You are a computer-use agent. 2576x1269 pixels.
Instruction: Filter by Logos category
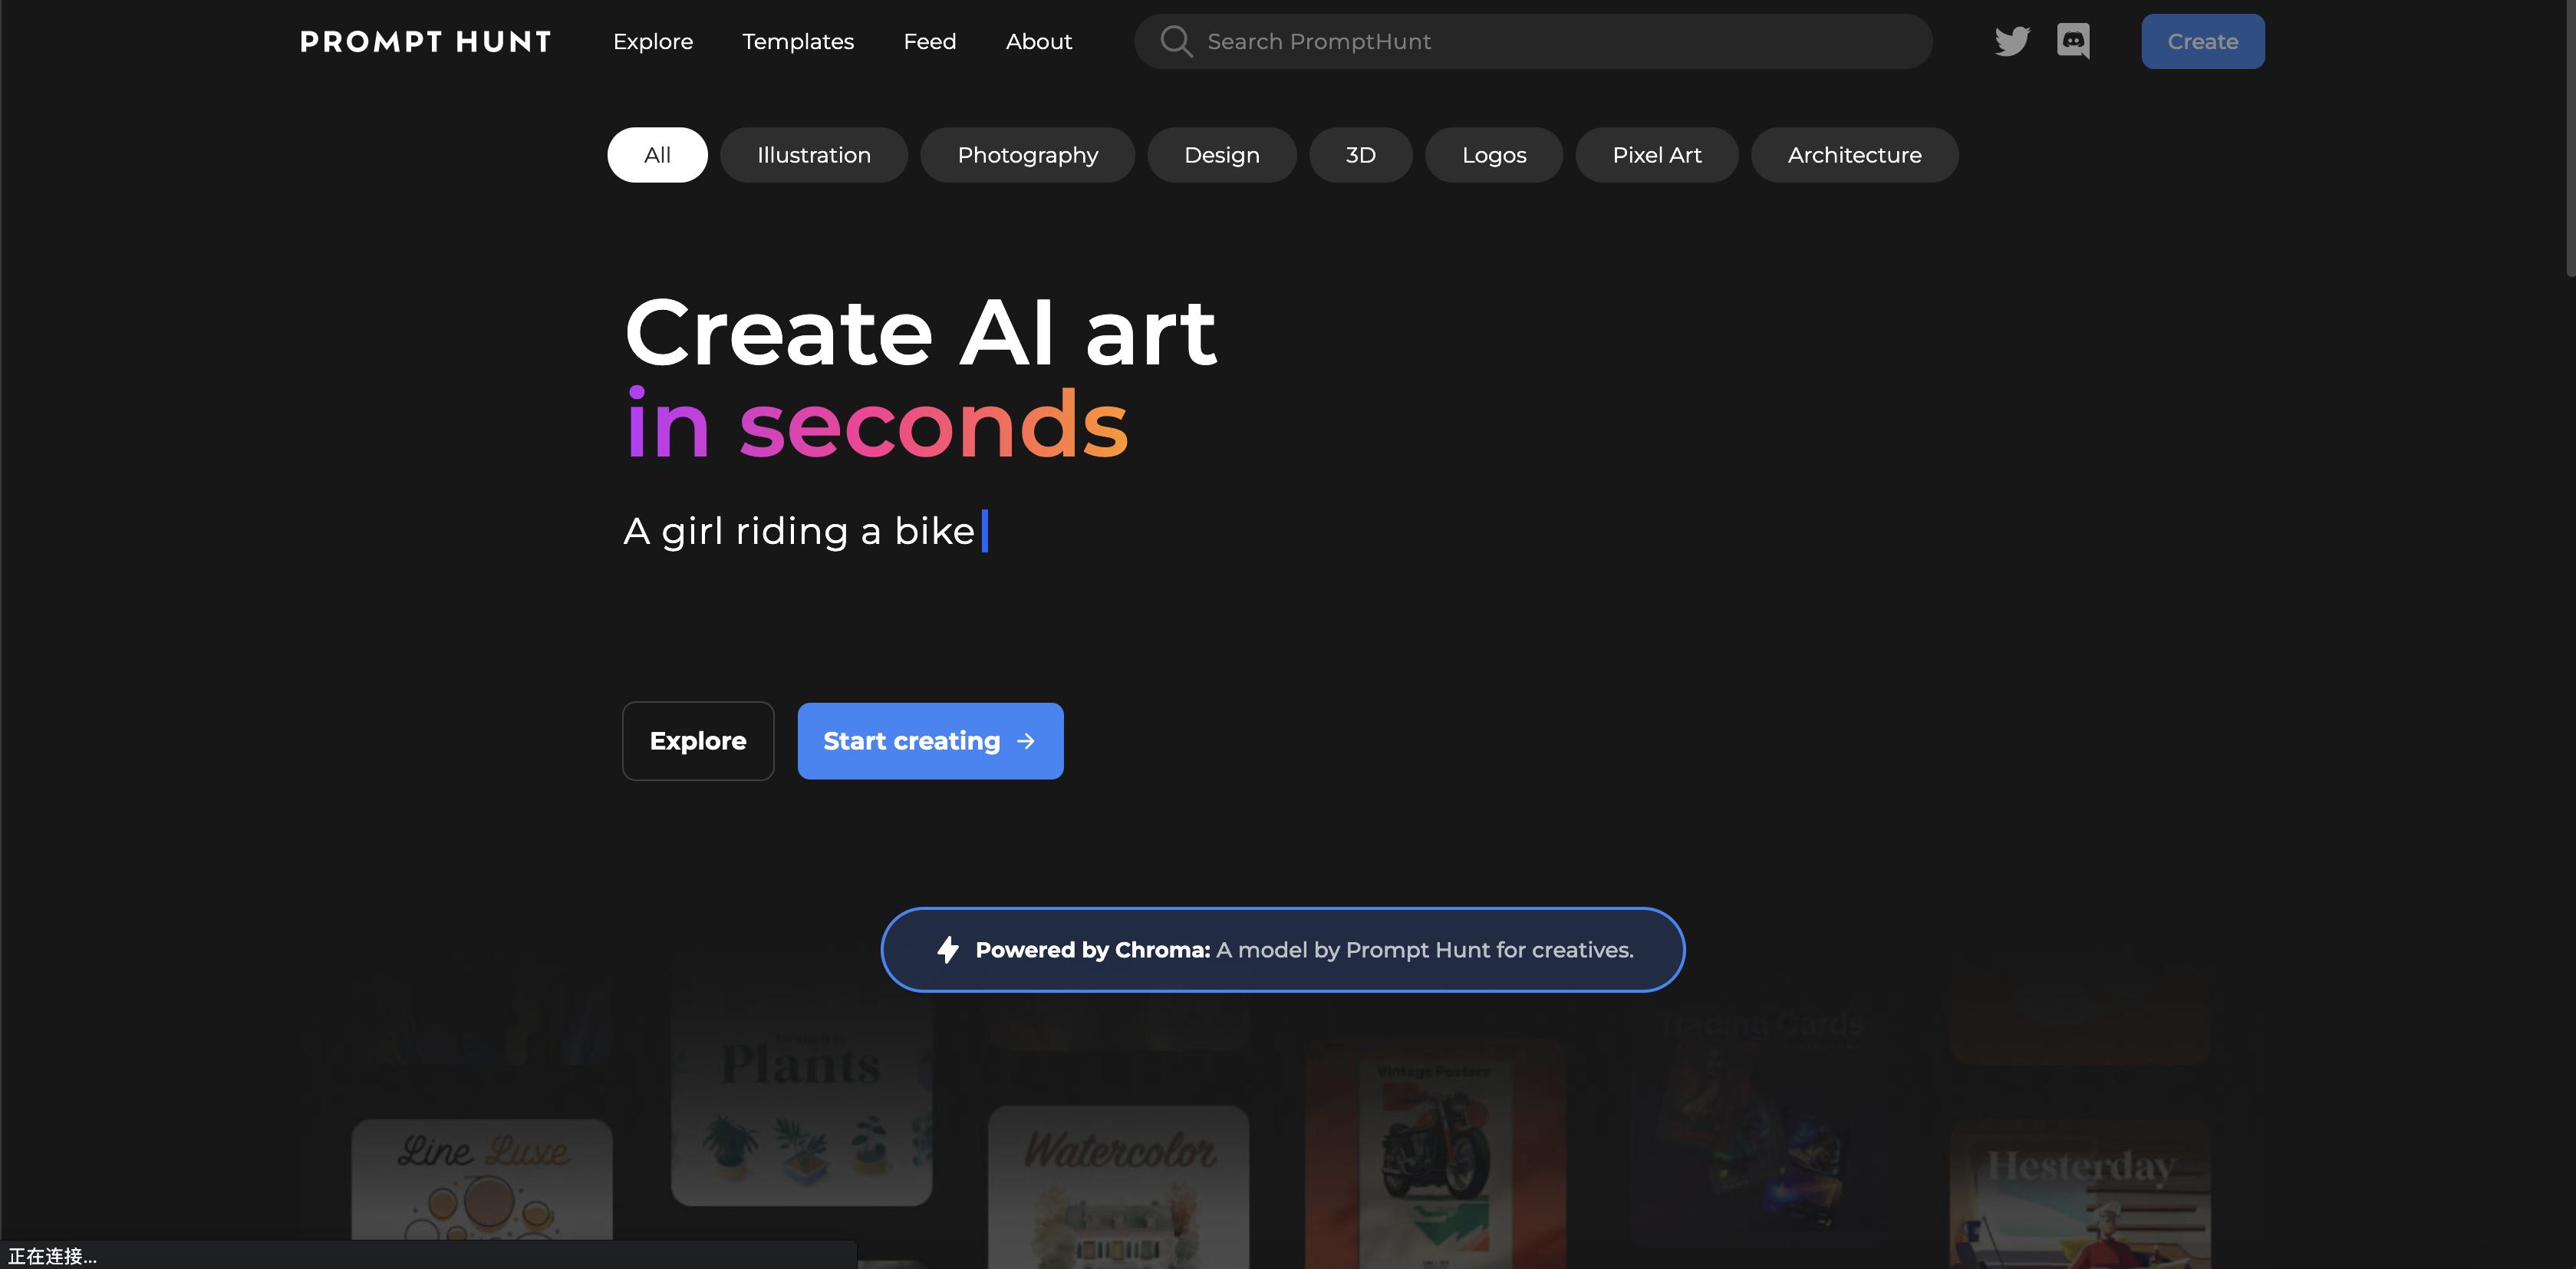click(x=1494, y=155)
